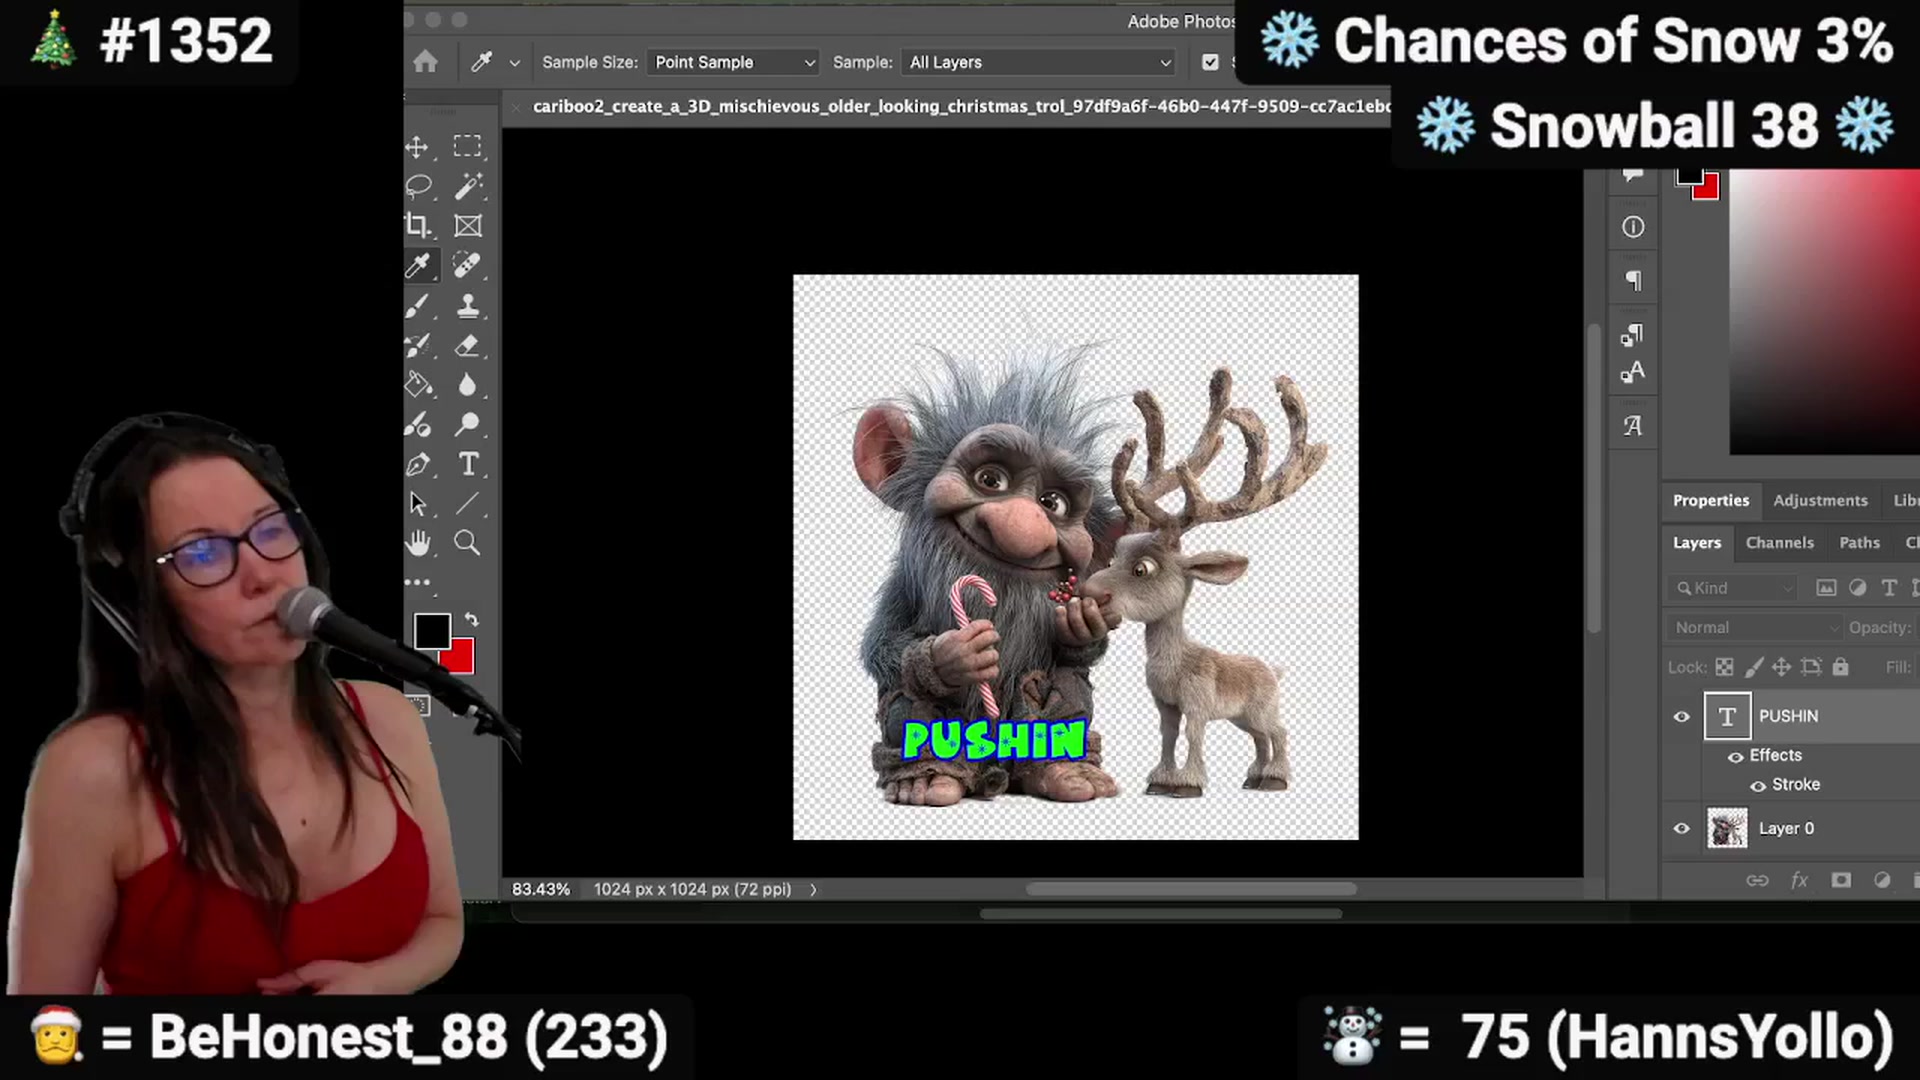Toggle visibility of Layer 0

(1682, 828)
